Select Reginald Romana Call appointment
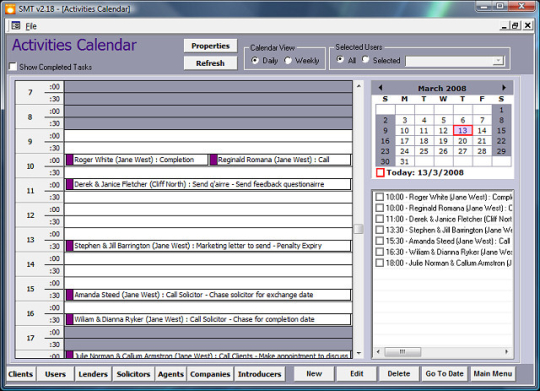Screen dimensions: 540x391 [x=280, y=160]
